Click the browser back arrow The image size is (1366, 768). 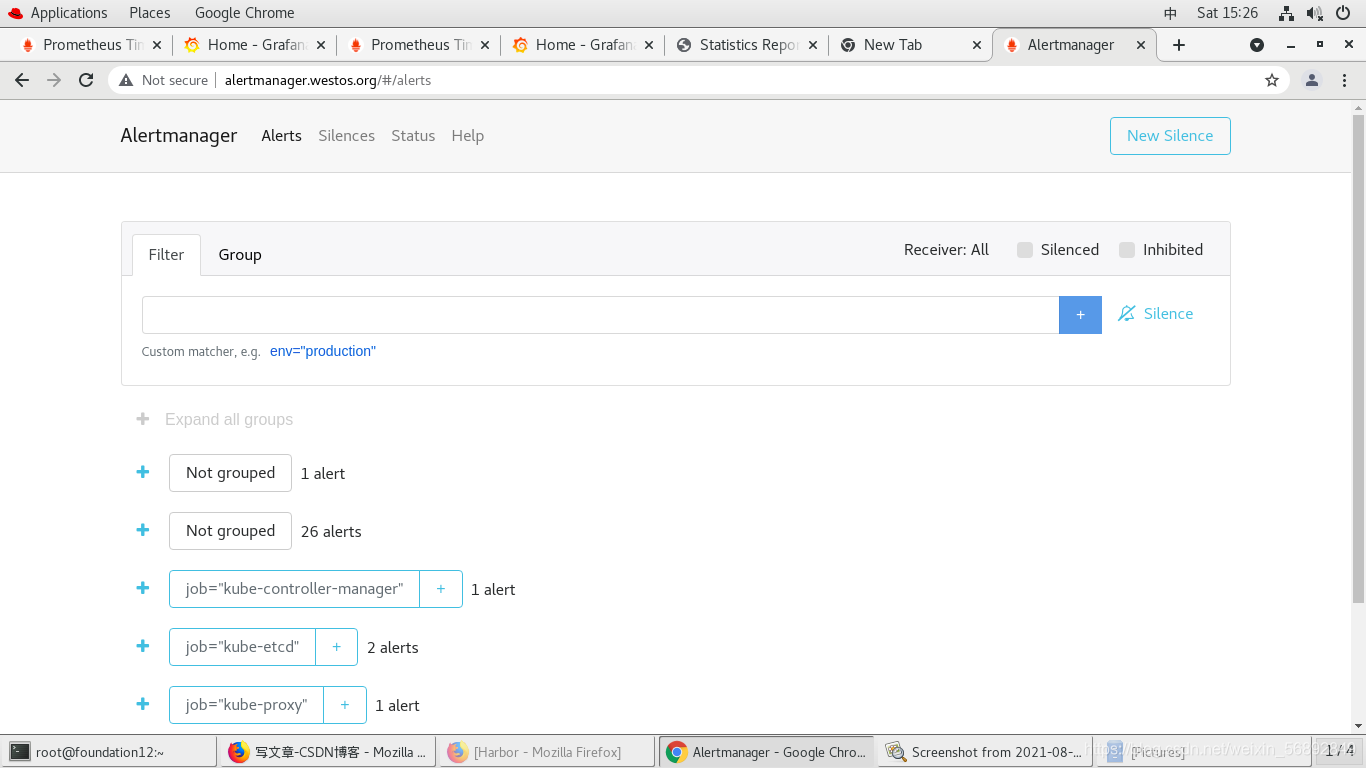[x=22, y=80]
